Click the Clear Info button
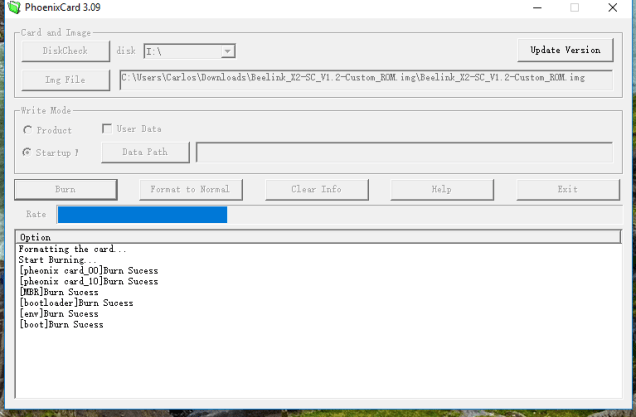This screenshot has width=636, height=417. tap(316, 189)
